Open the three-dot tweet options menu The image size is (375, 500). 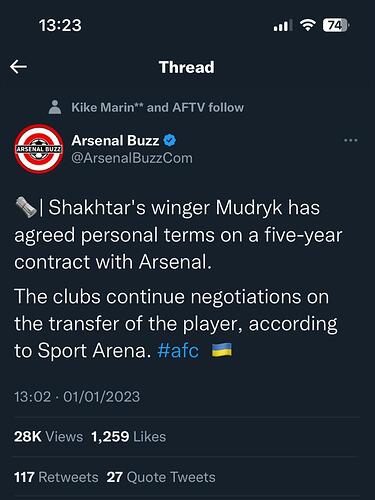click(351, 140)
